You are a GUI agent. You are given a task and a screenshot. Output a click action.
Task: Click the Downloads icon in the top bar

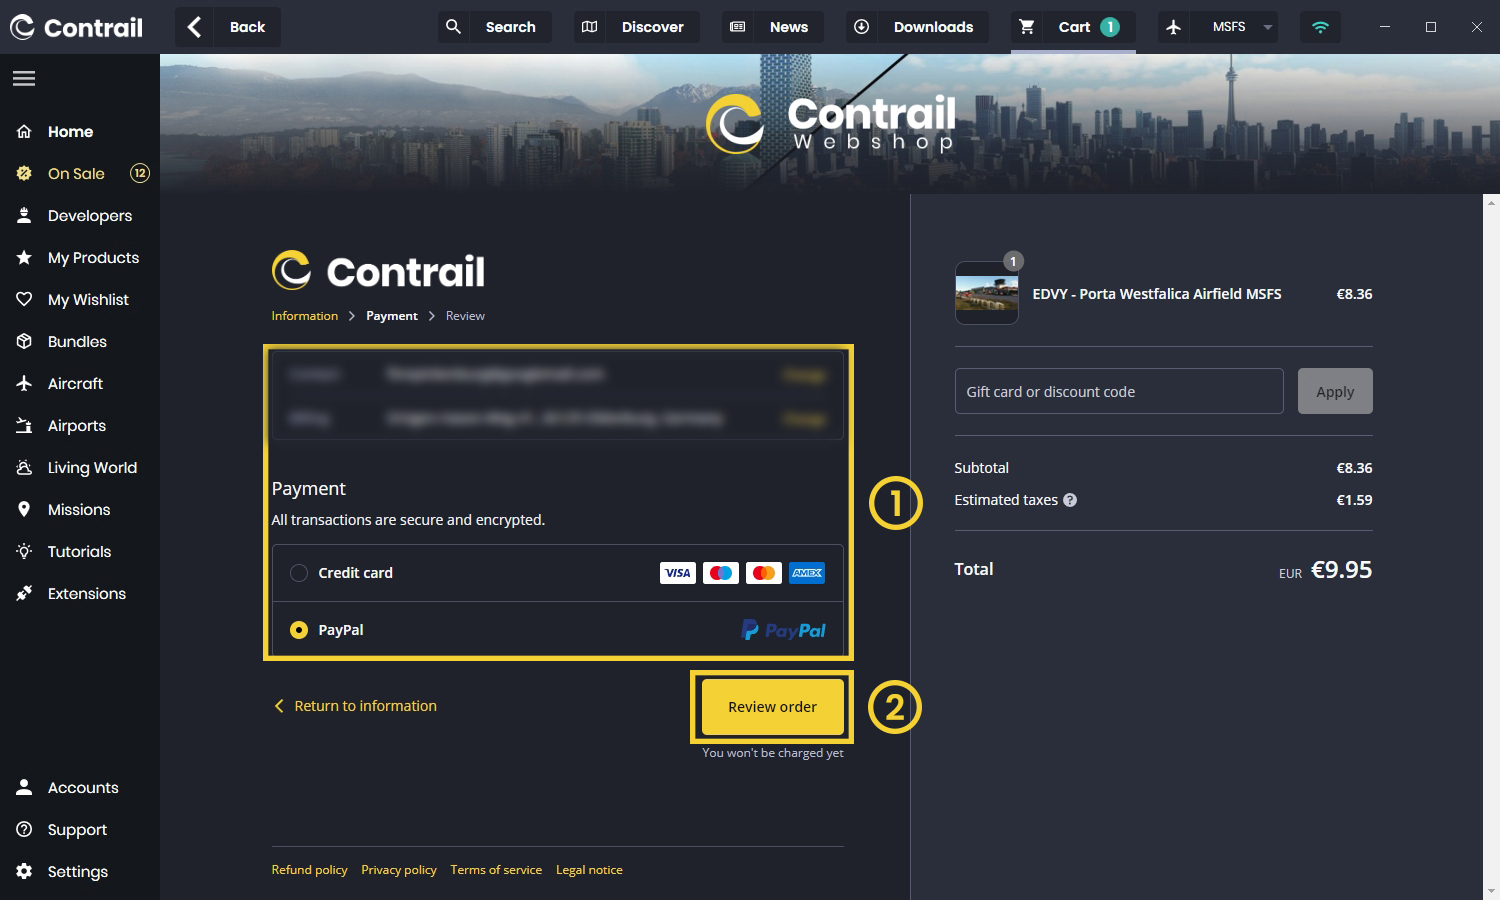[861, 27]
